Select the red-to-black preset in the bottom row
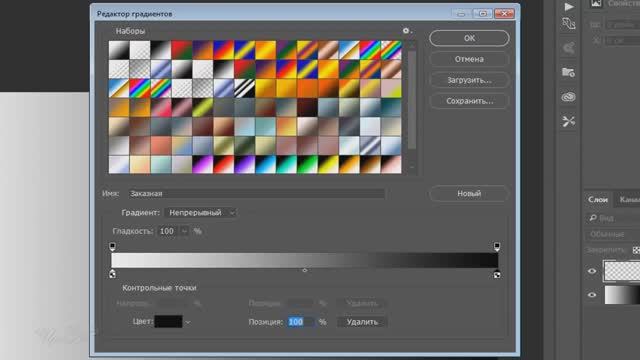 (x=224, y=164)
